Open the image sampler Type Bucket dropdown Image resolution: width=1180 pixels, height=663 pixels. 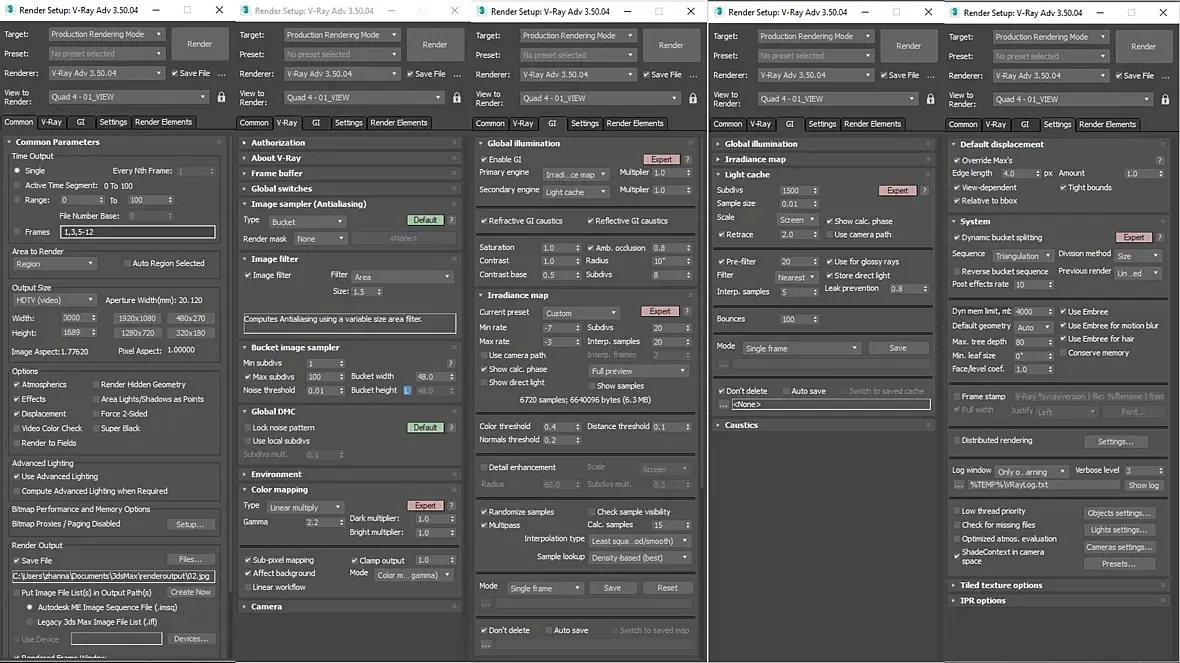click(307, 222)
